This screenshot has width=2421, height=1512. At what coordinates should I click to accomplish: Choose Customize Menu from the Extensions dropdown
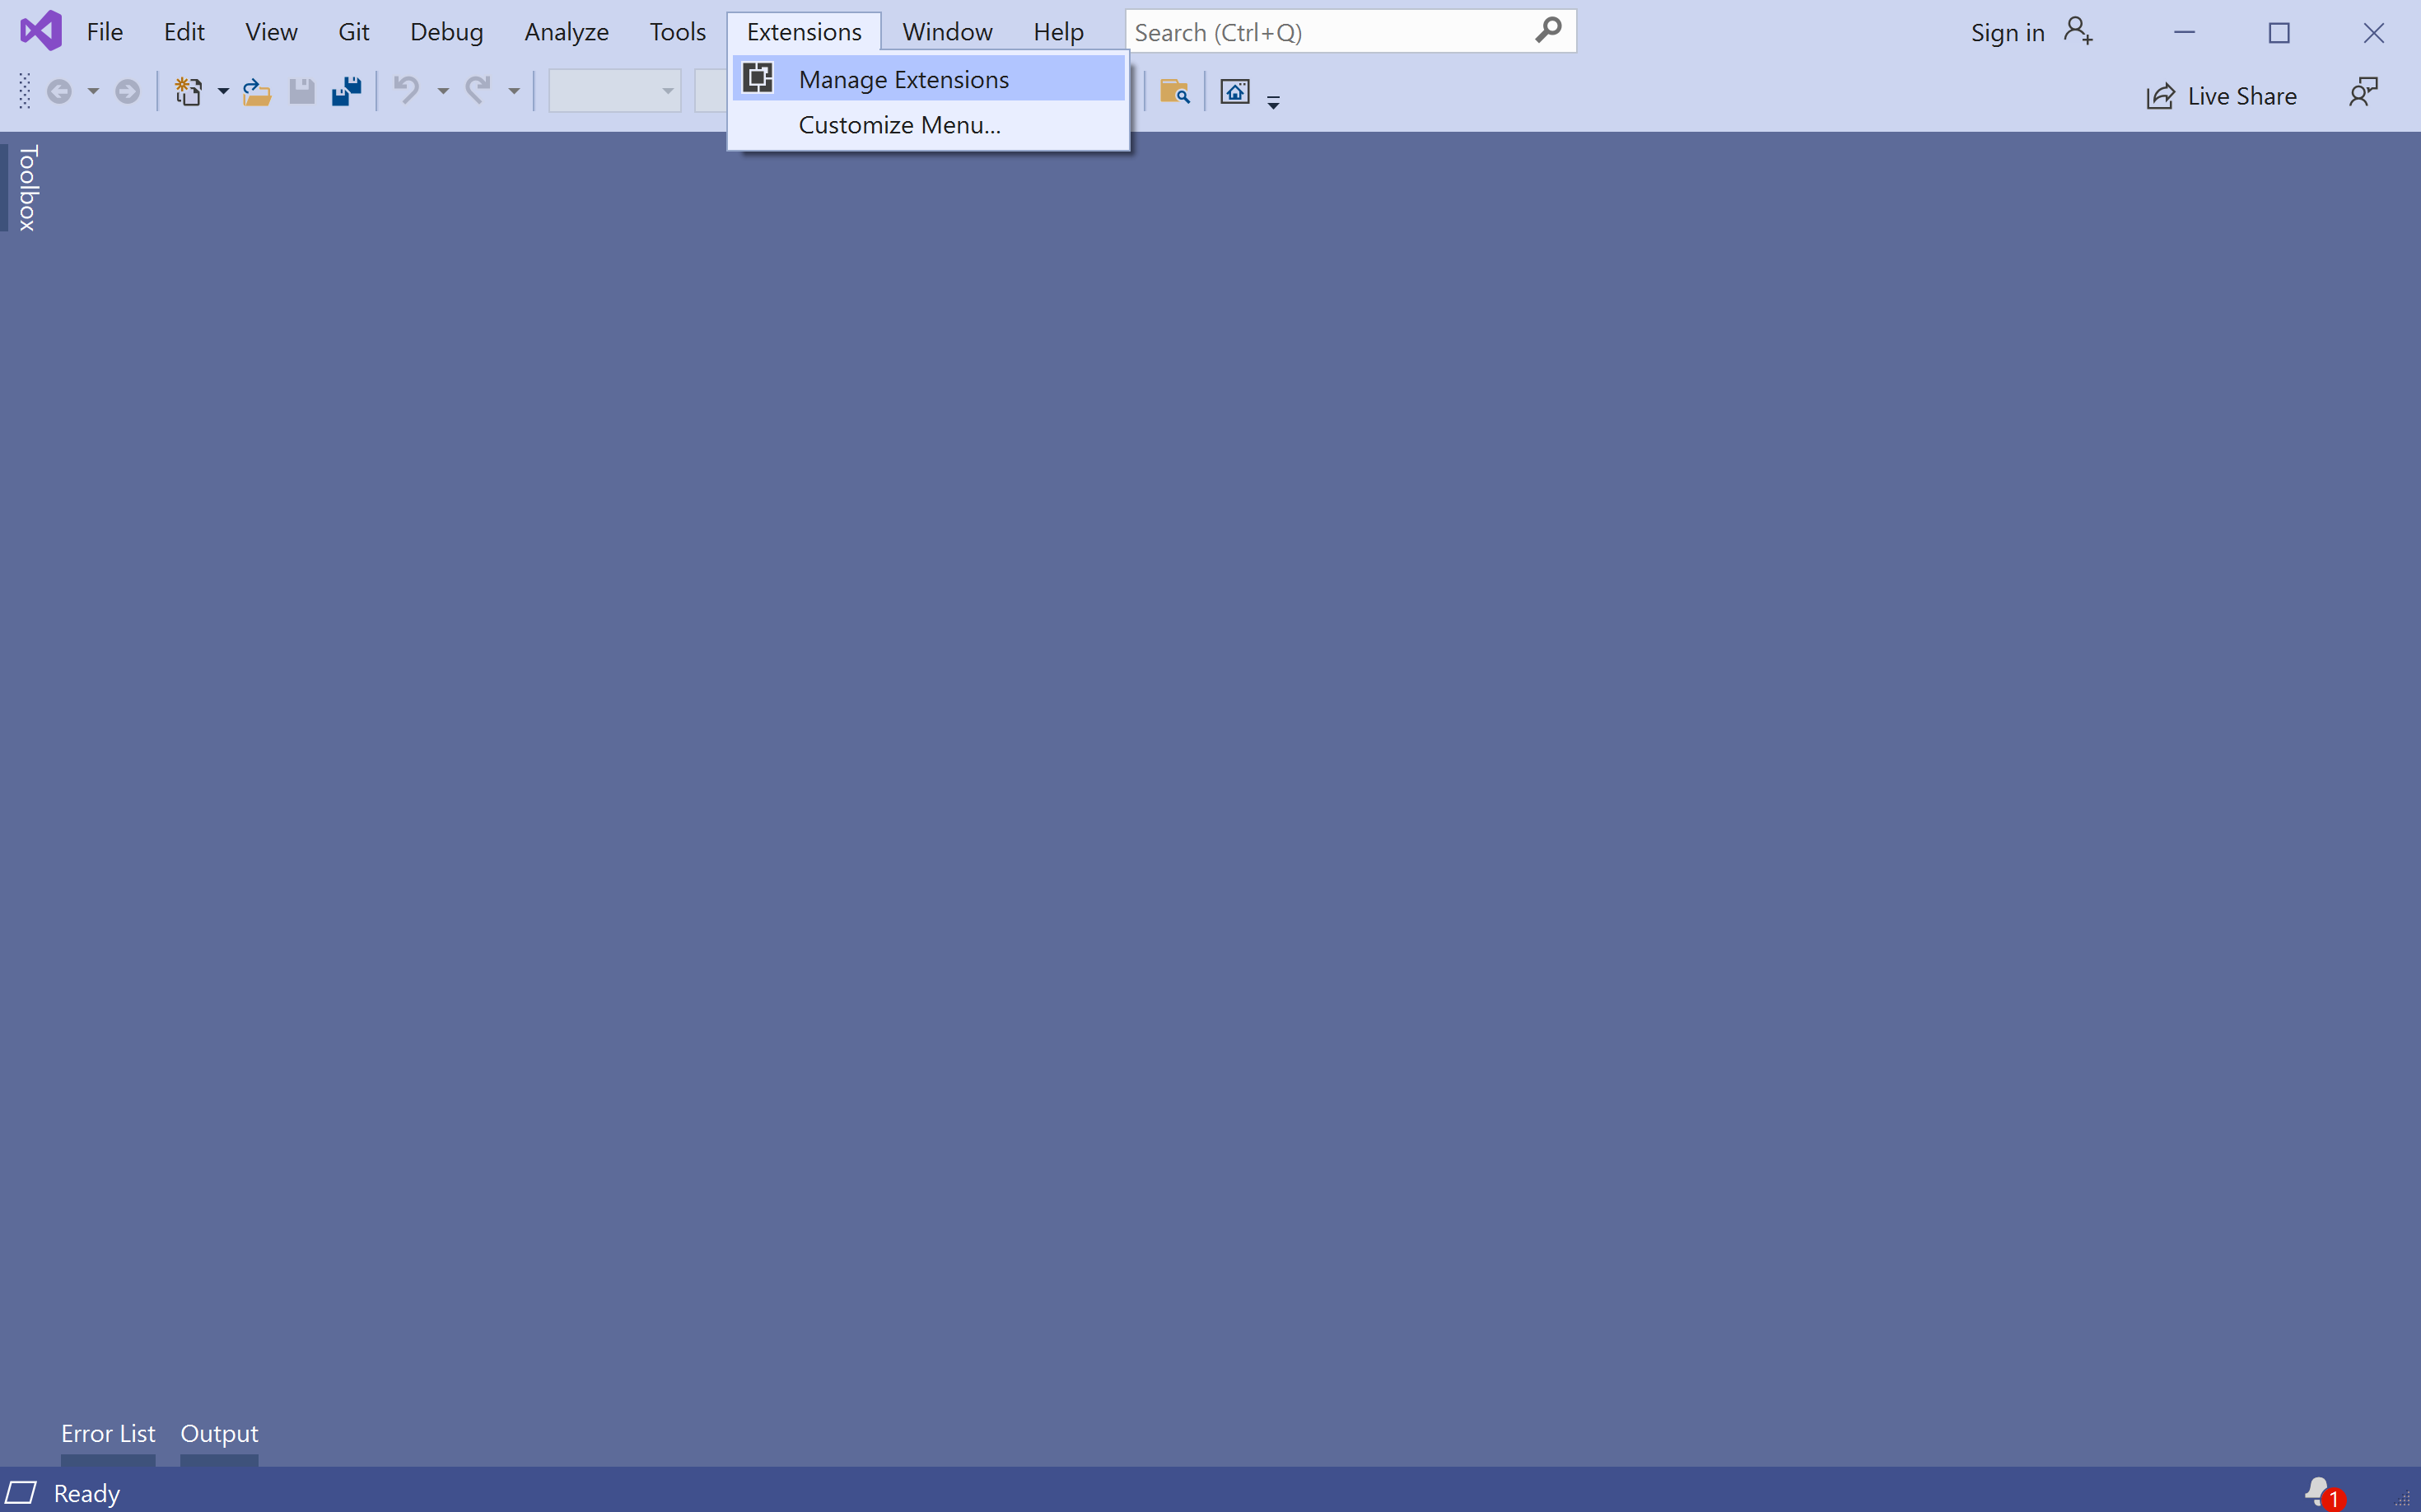click(x=898, y=125)
